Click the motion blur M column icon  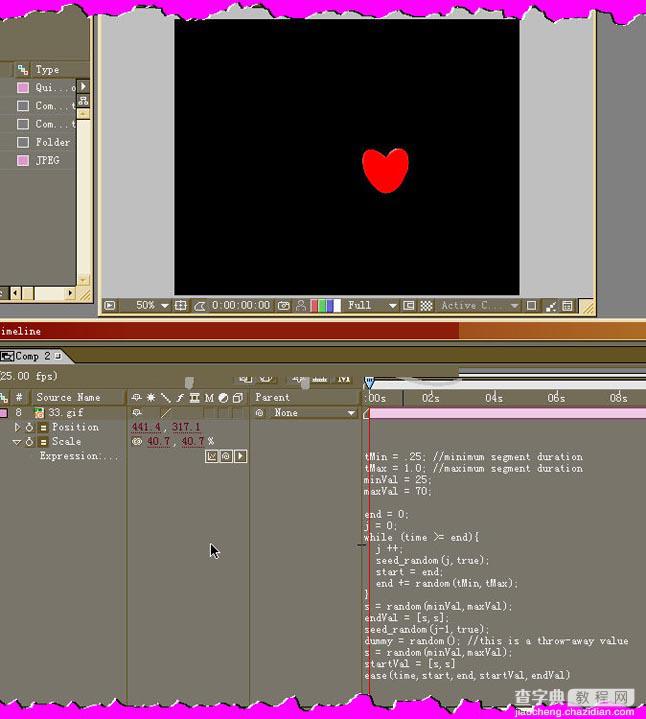tap(209, 398)
